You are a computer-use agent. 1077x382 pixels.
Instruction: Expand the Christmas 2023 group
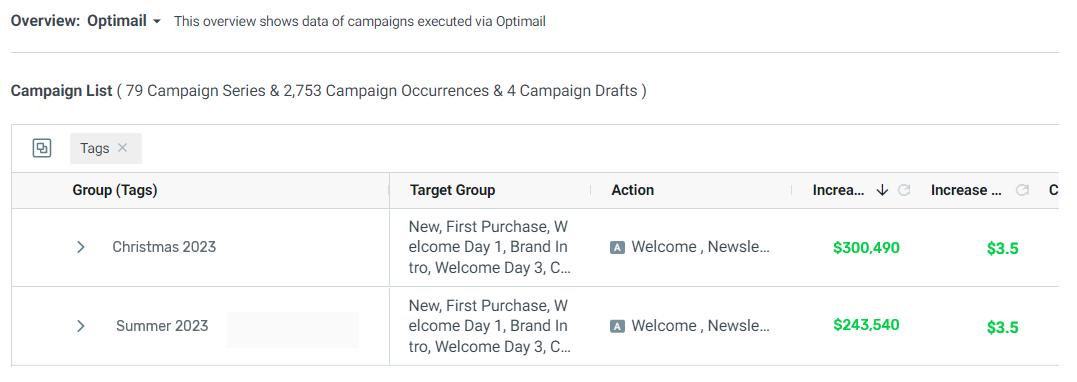(80, 247)
